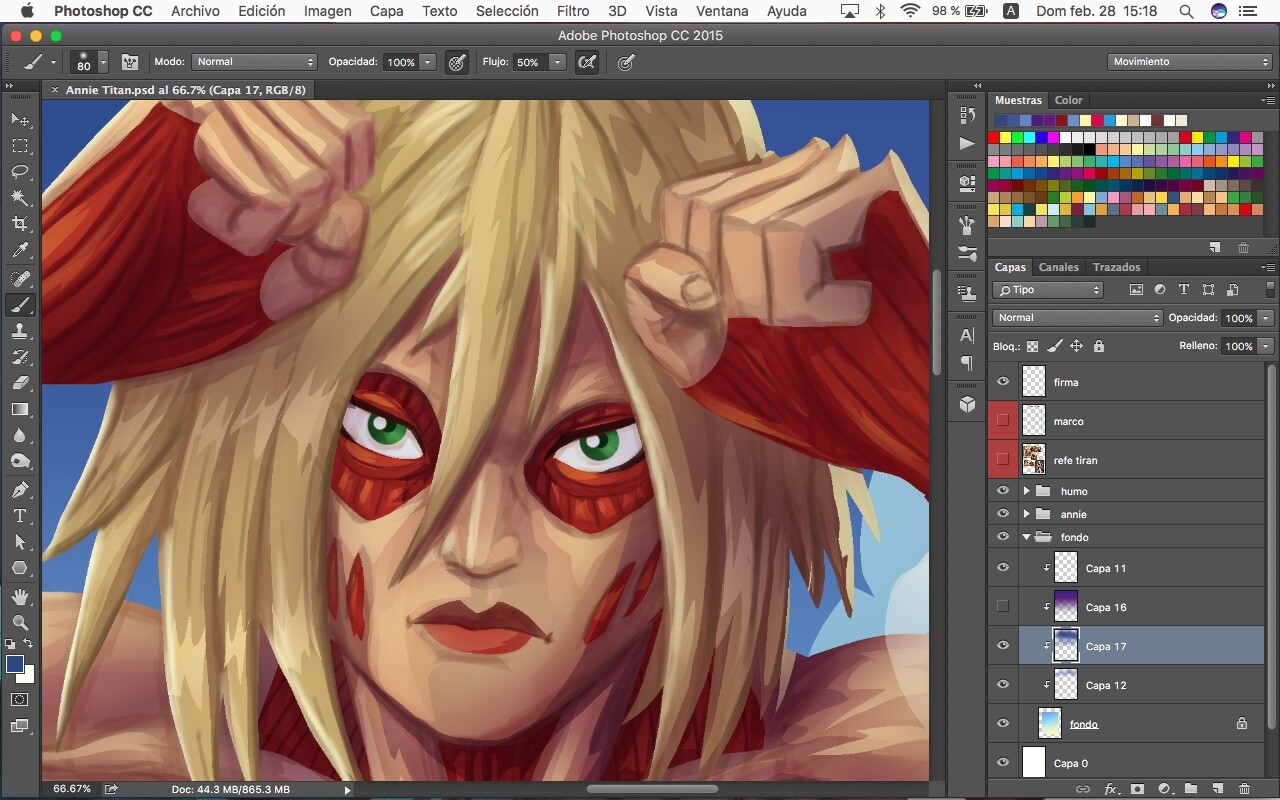Select the Zoom tool

[x=20, y=623]
